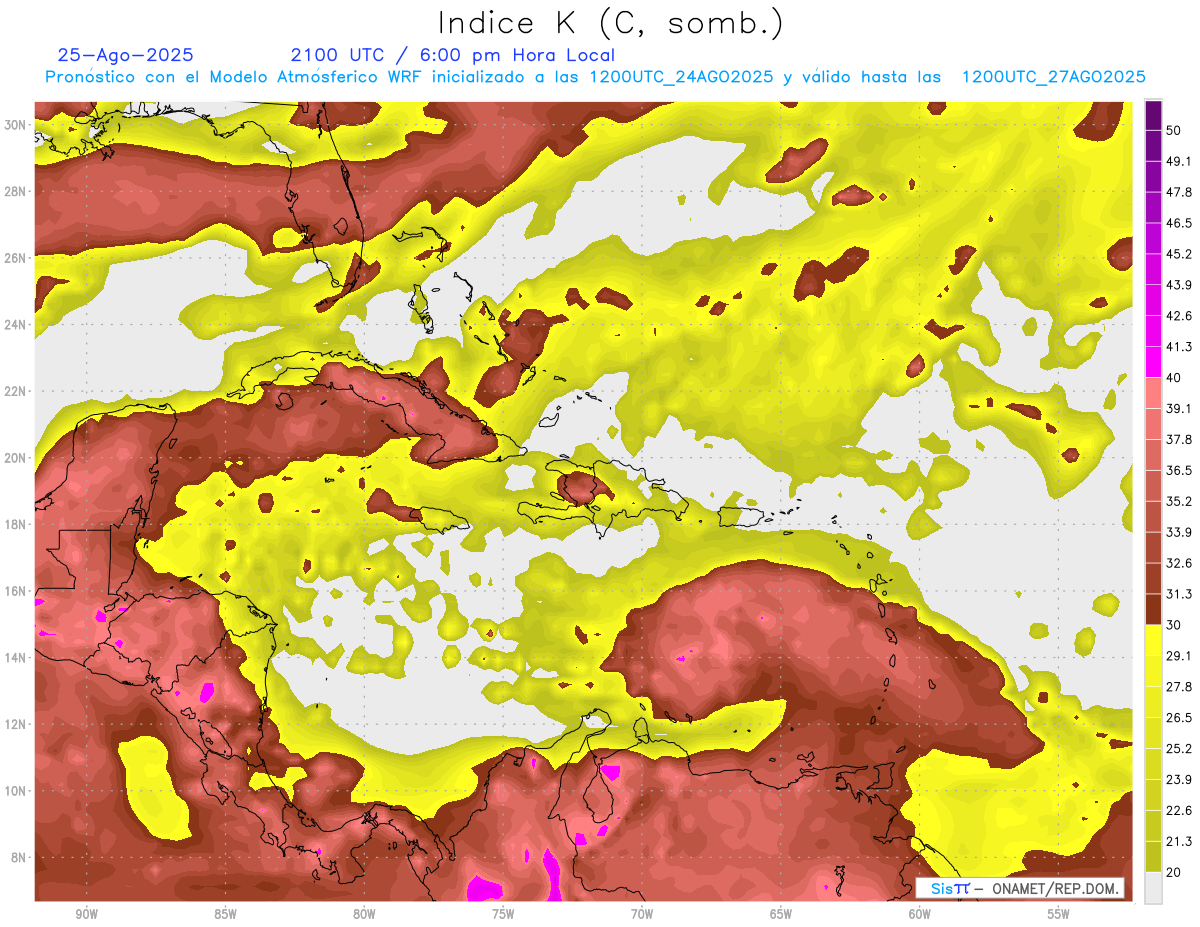The height and width of the screenshot is (927, 1200).
Task: Click the legend value 30
Action: [1174, 625]
